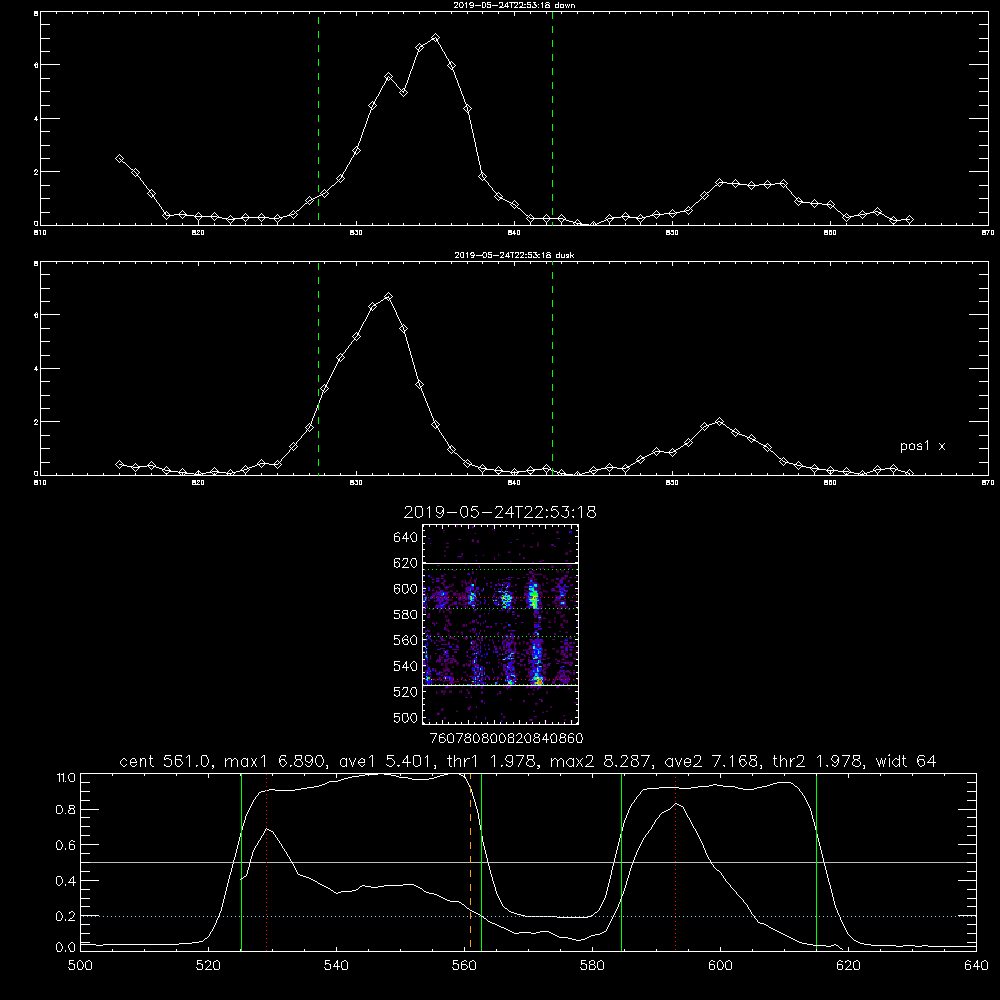Click the '620' label on the spectral image y-axis

tap(406, 563)
